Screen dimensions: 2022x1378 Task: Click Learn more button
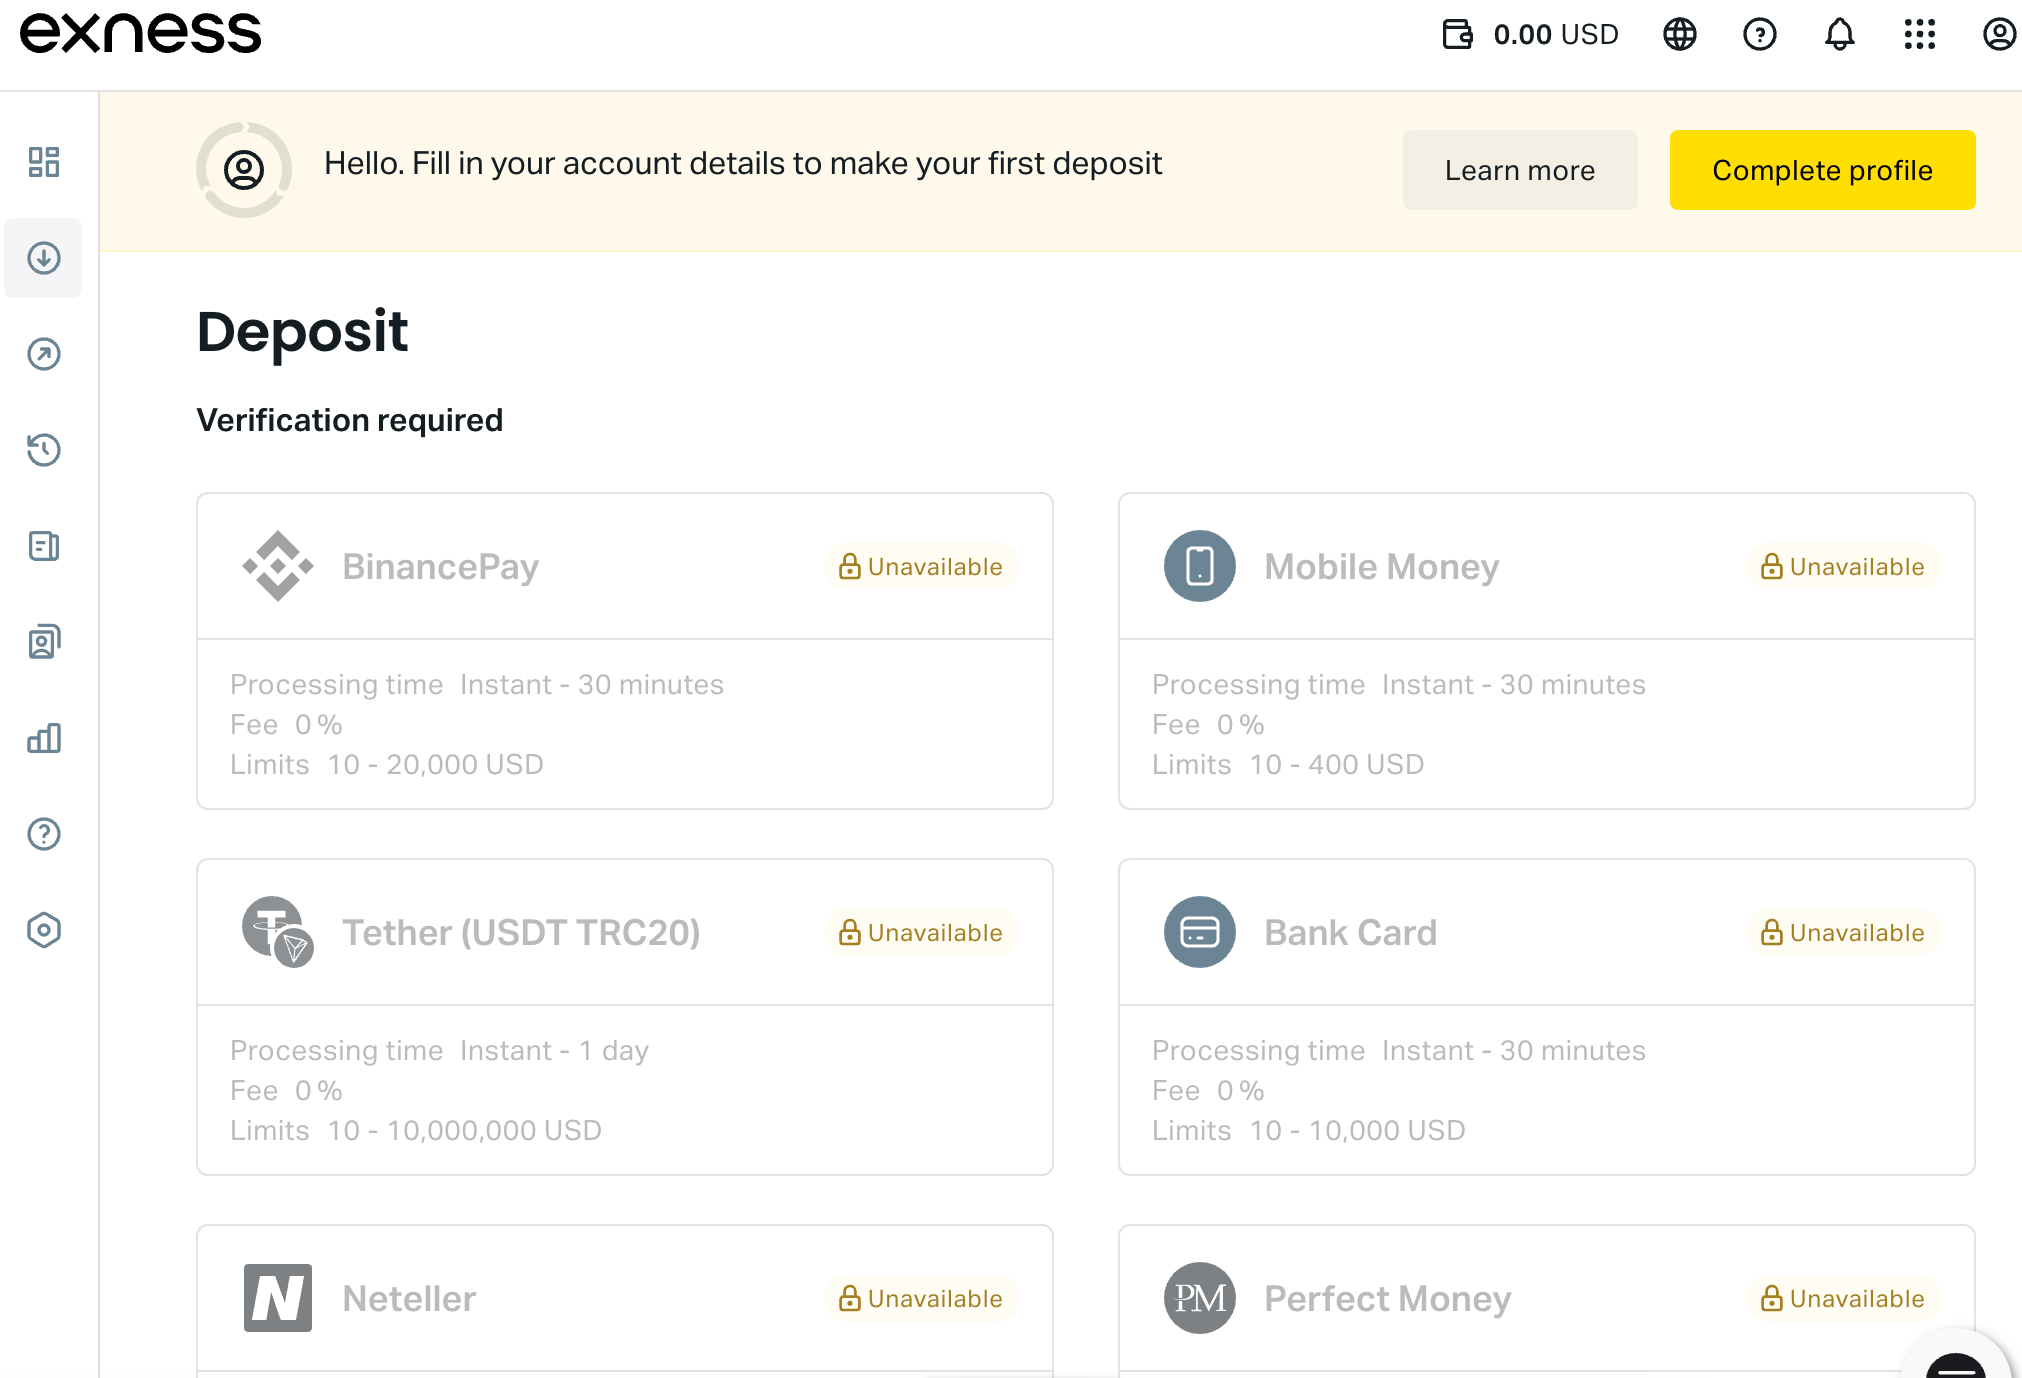pyautogui.click(x=1520, y=169)
